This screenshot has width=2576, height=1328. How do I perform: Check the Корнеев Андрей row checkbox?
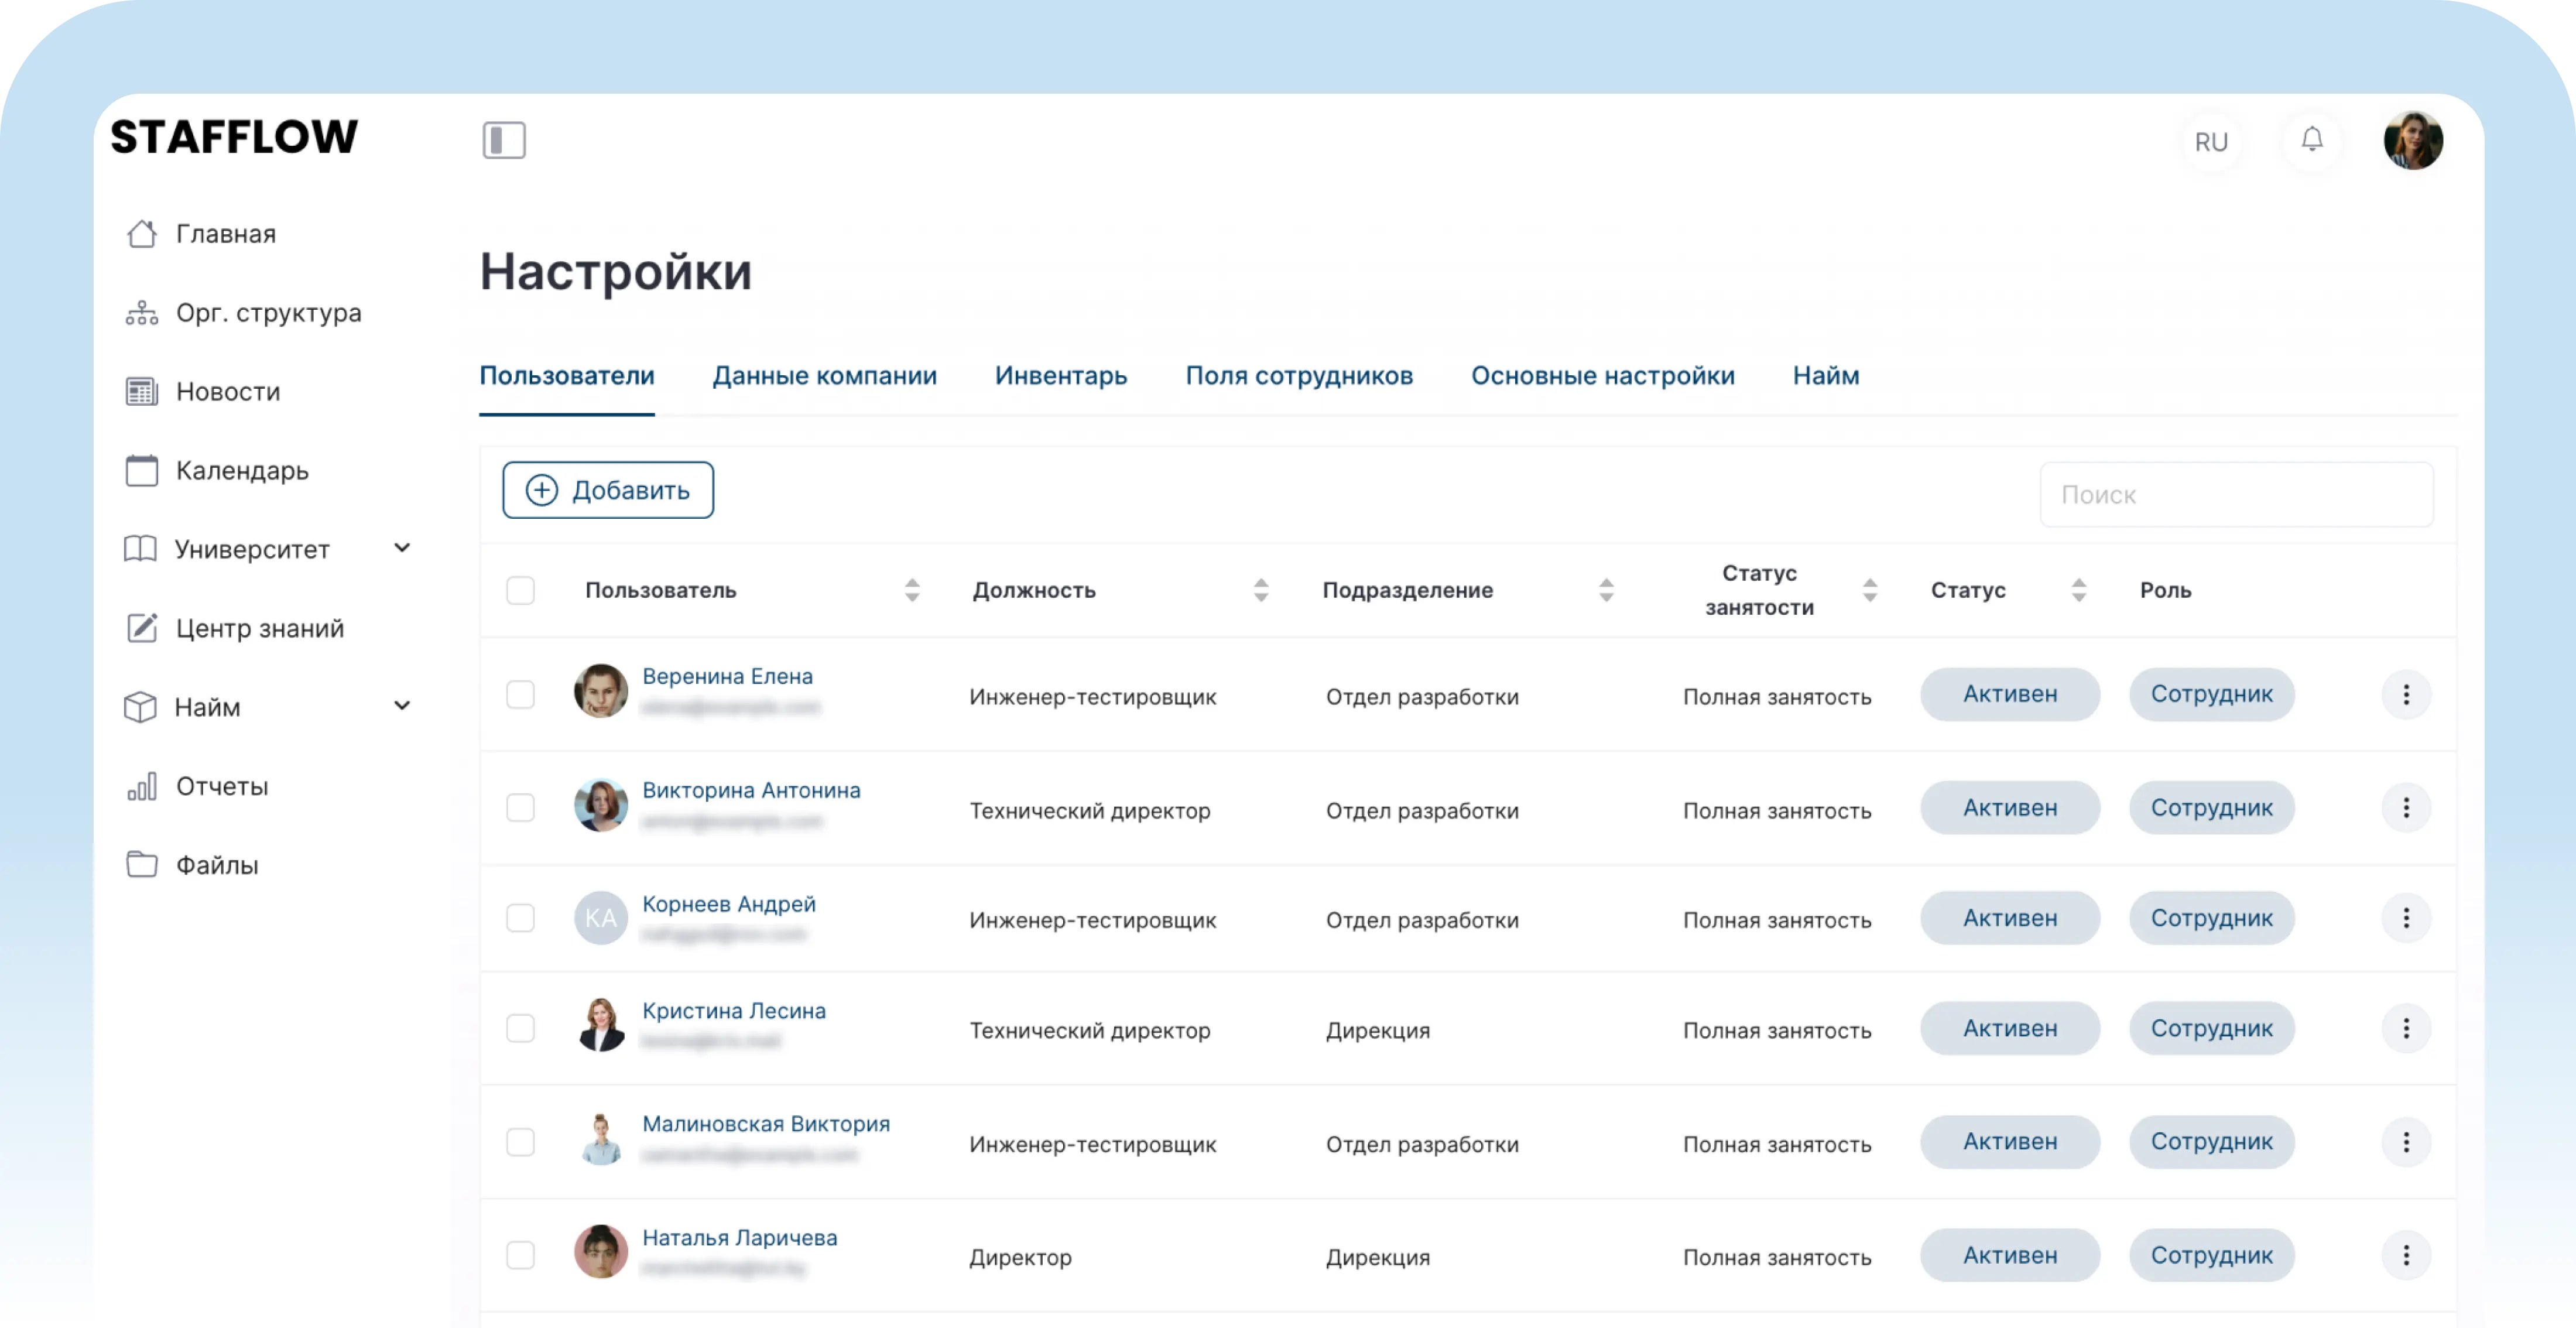pos(520,918)
